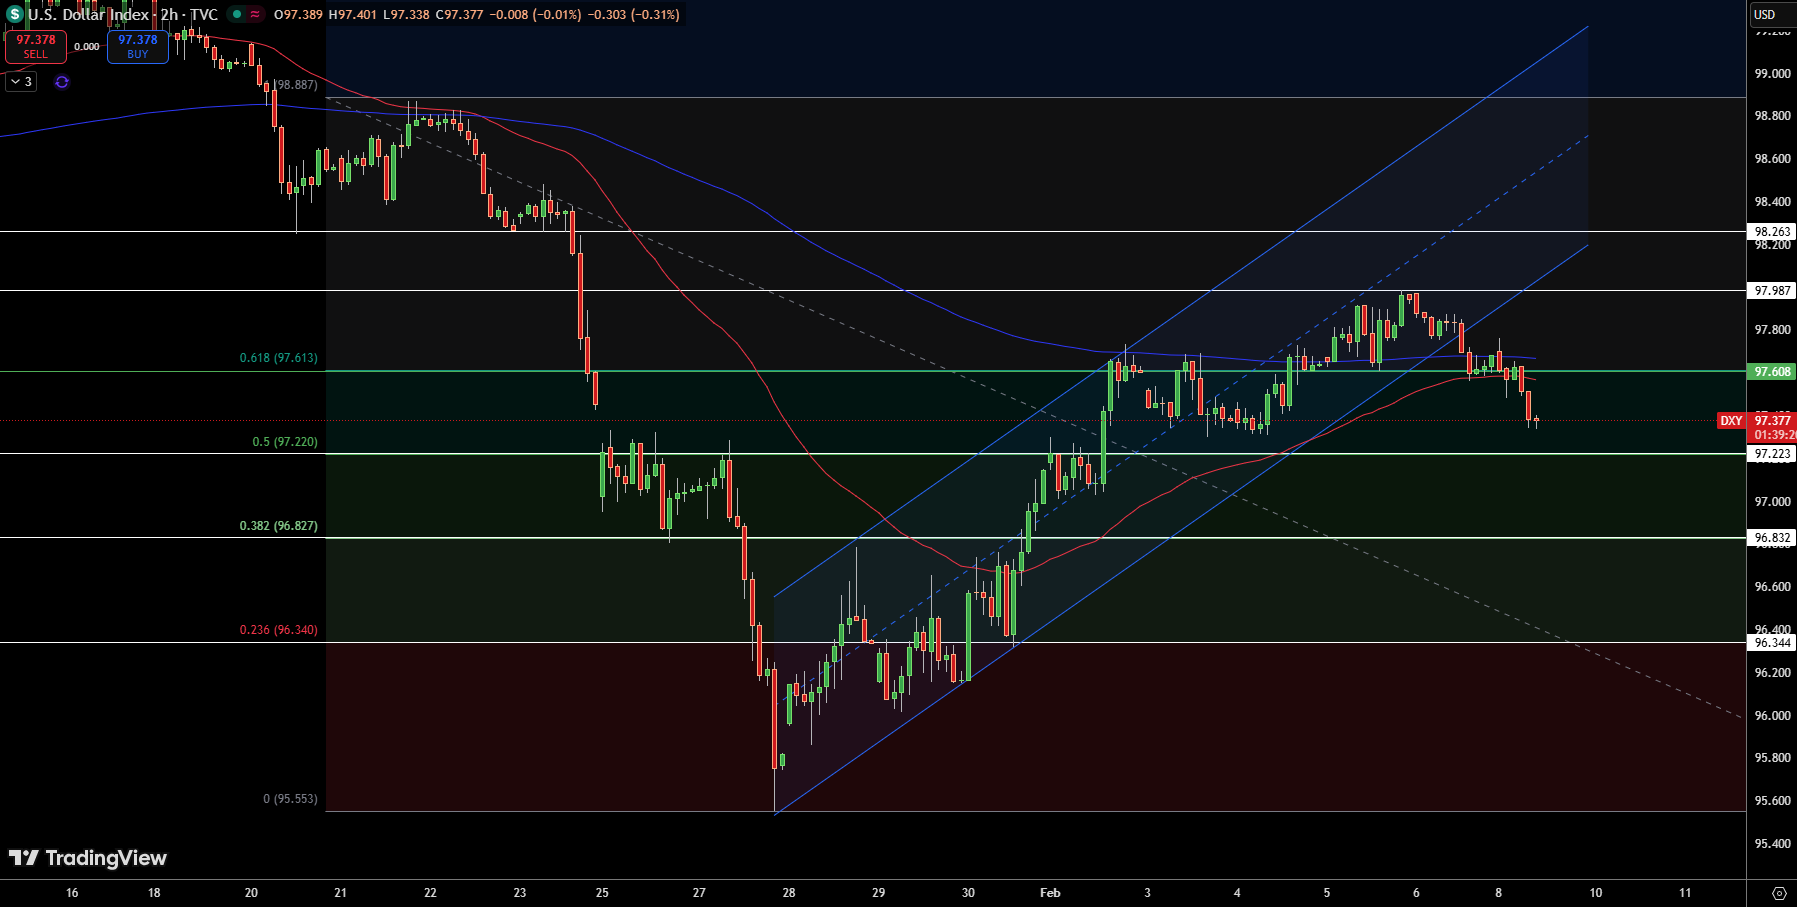Click the TradingView logo

(88, 858)
